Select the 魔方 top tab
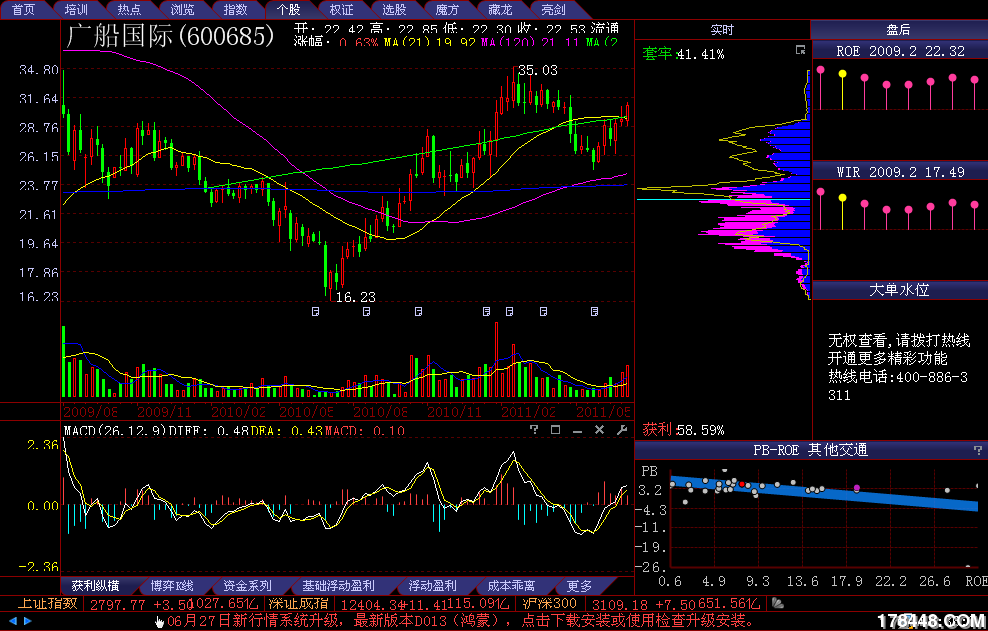This screenshot has height=631, width=988. click(x=447, y=9)
